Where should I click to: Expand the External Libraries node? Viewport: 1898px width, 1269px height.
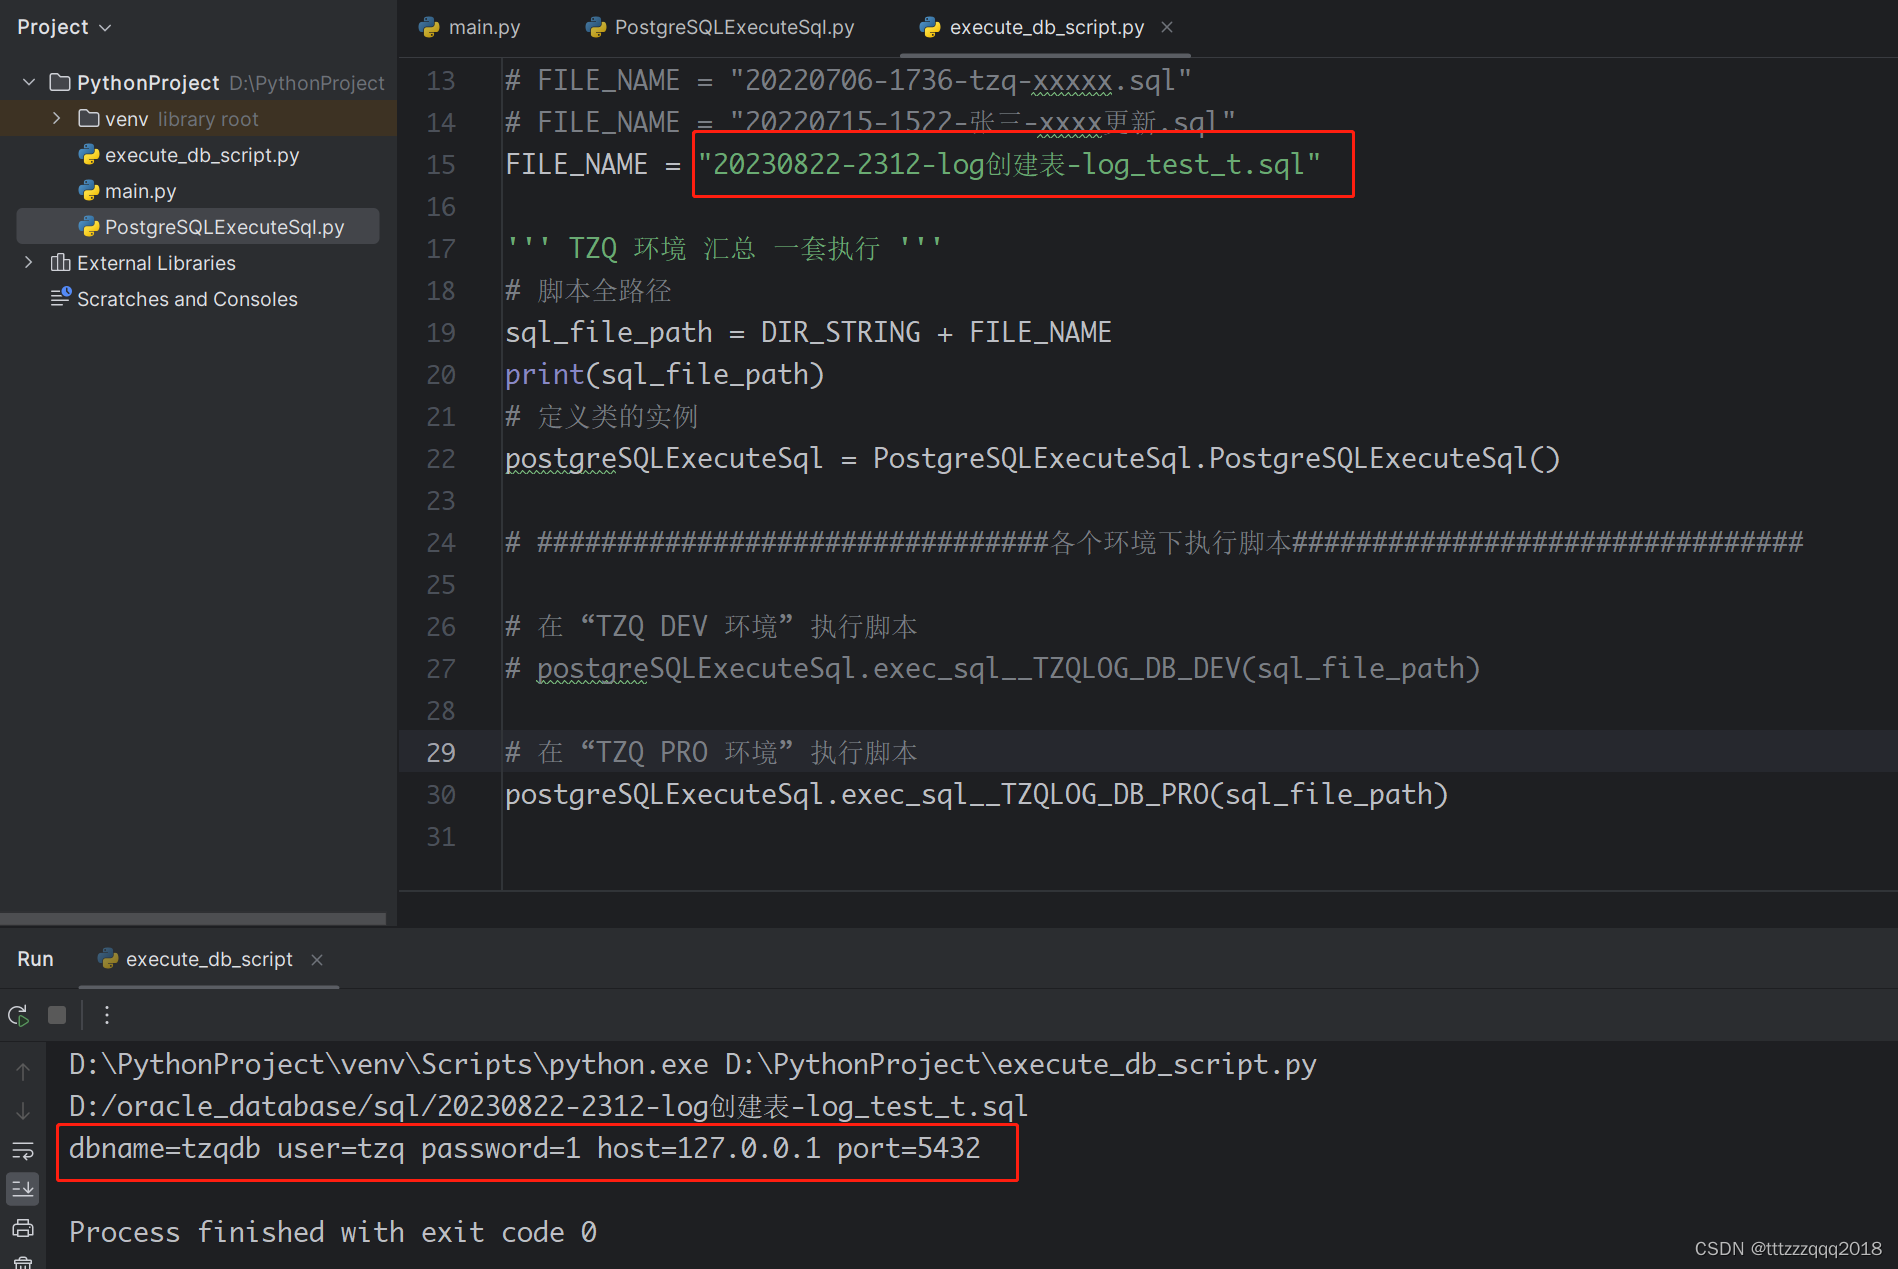pos(27,262)
